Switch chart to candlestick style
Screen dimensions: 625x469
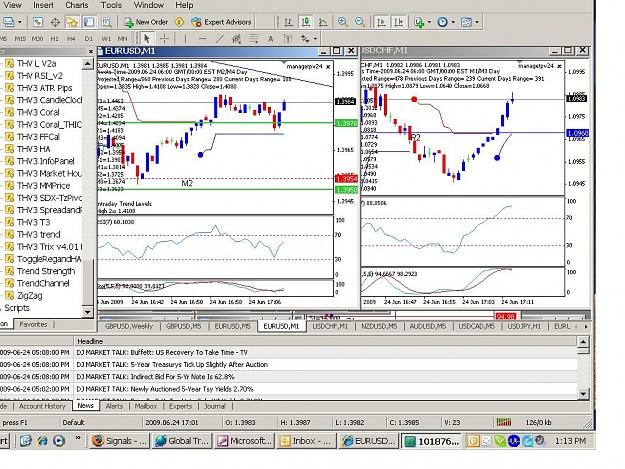pos(306,22)
